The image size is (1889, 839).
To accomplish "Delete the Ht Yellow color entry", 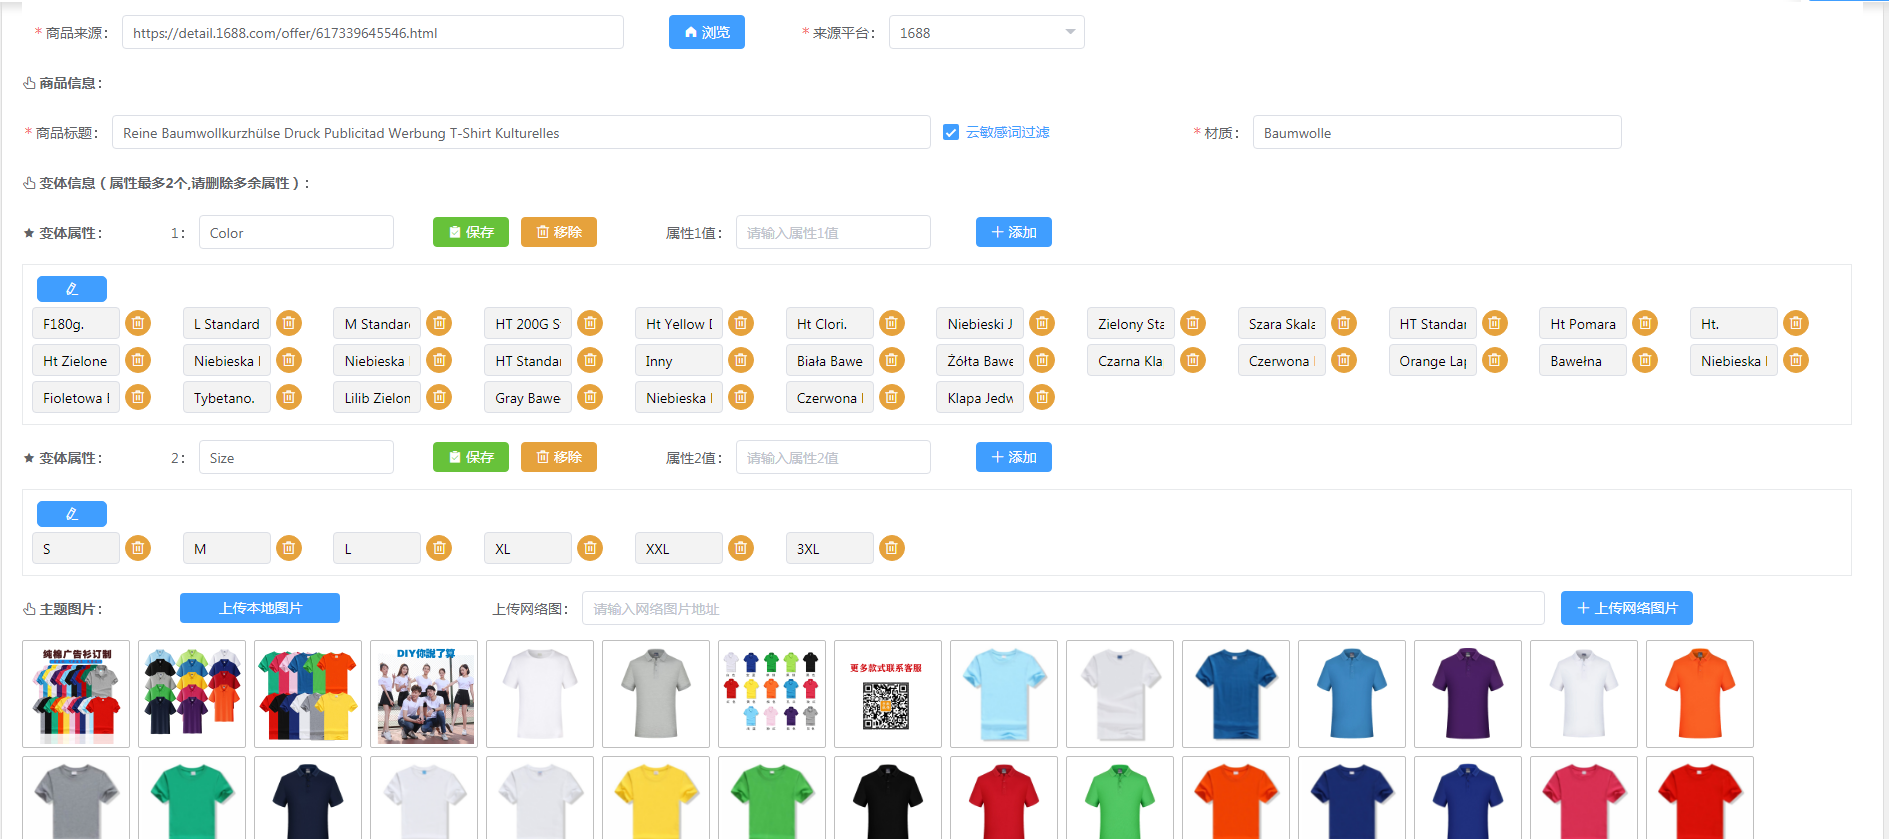I will tap(741, 323).
